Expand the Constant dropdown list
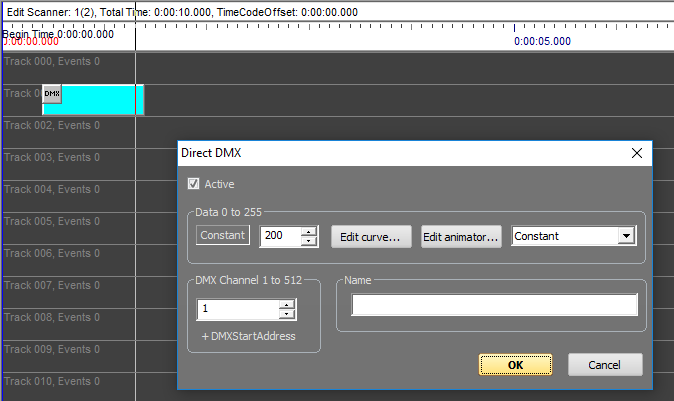The width and height of the screenshot is (674, 401). (626, 236)
